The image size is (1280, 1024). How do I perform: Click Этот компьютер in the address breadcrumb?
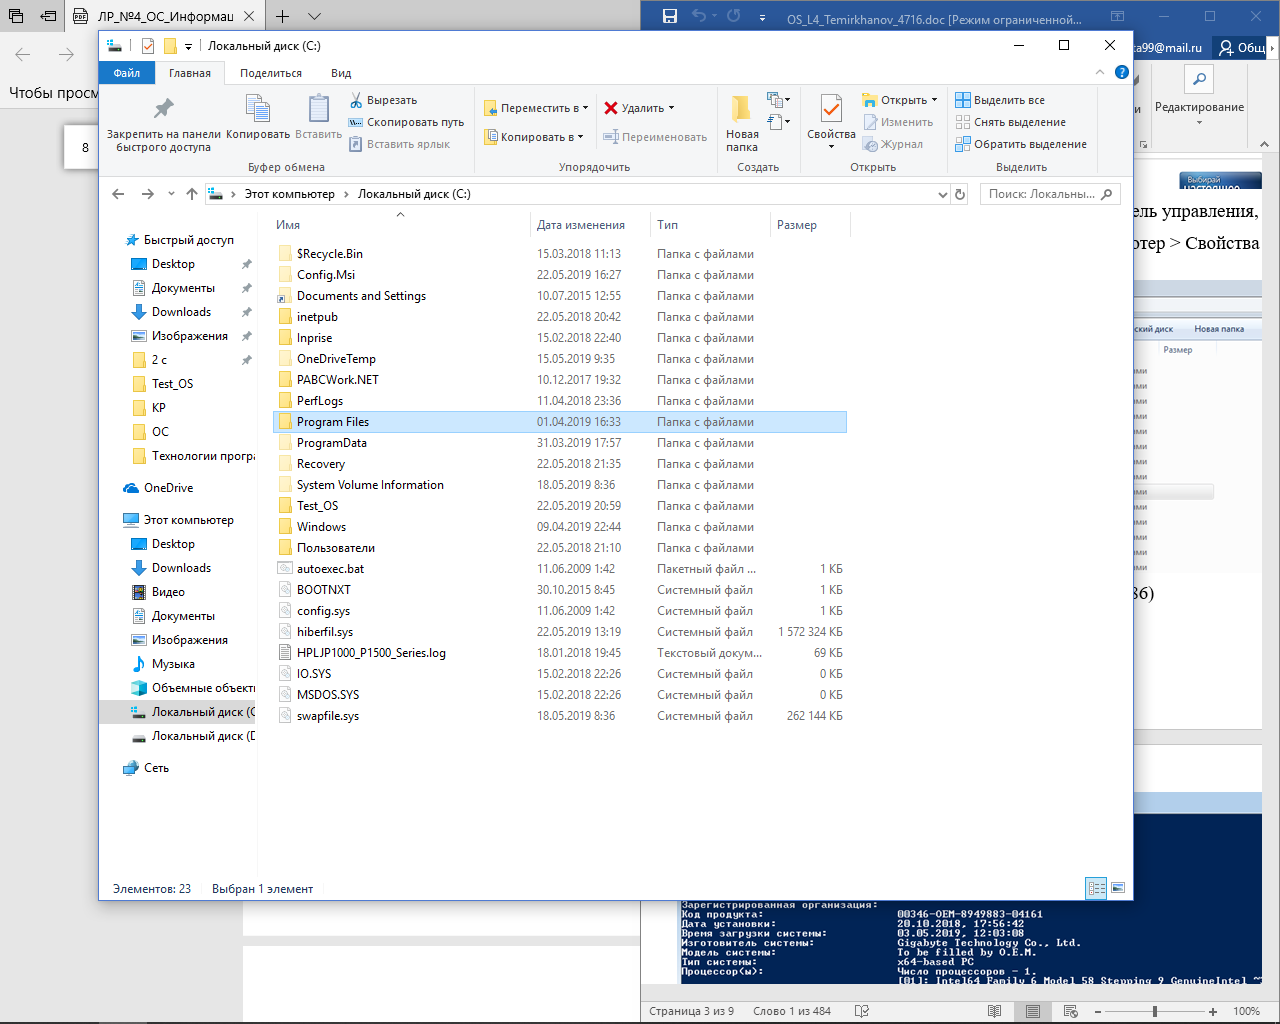tap(290, 194)
